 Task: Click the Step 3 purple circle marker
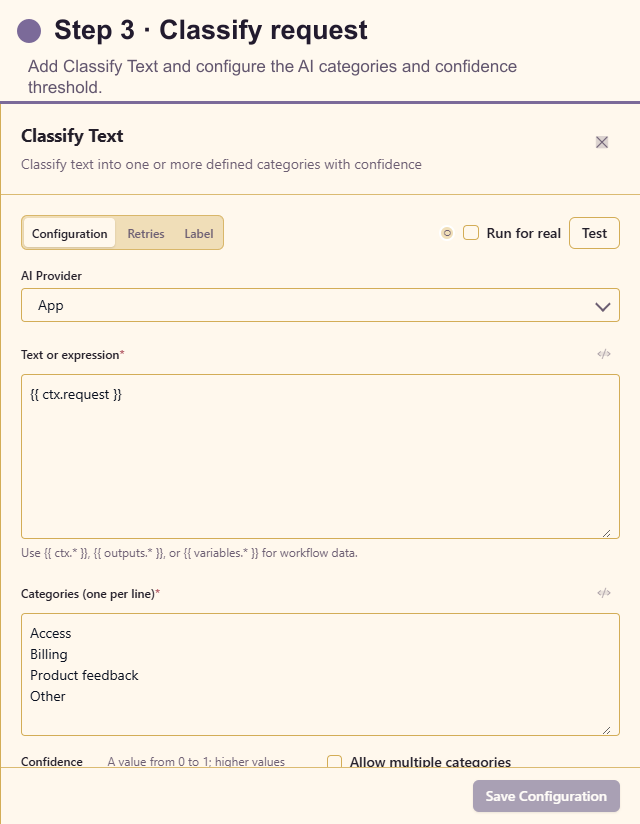pyautogui.click(x=29, y=30)
